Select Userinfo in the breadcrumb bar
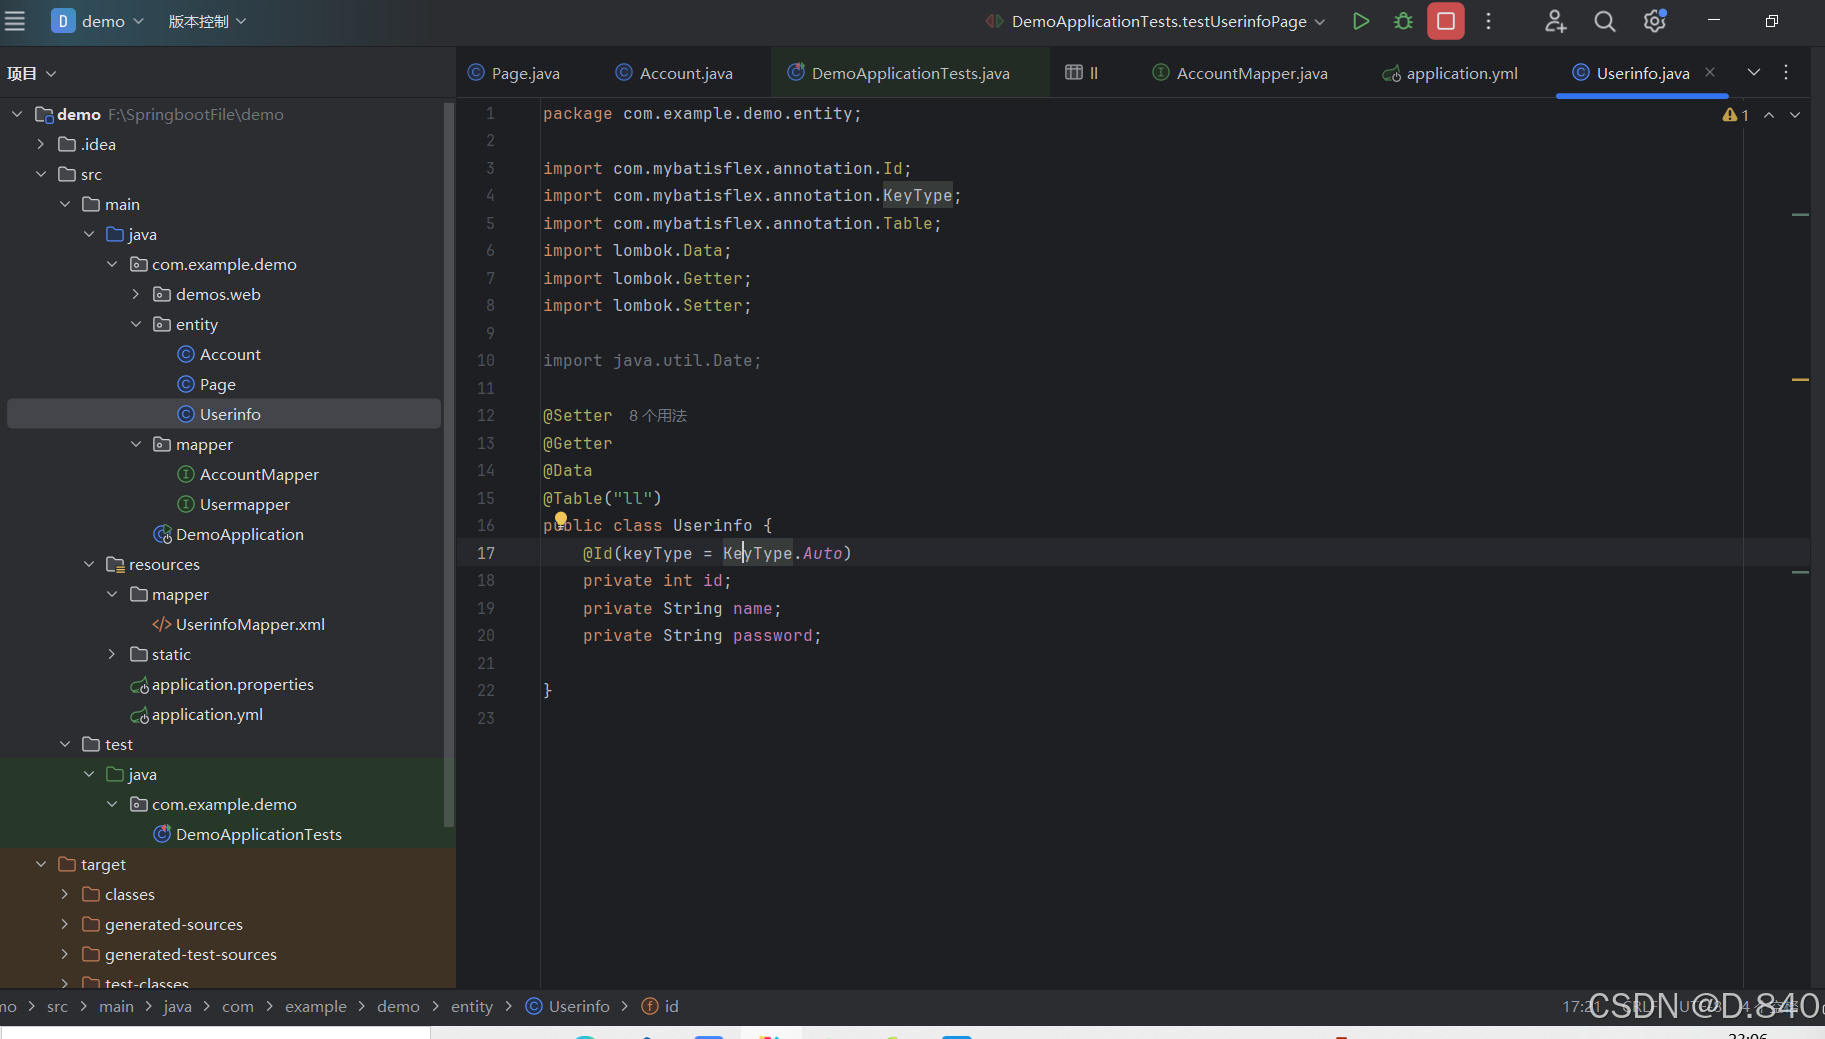 click(x=578, y=1006)
